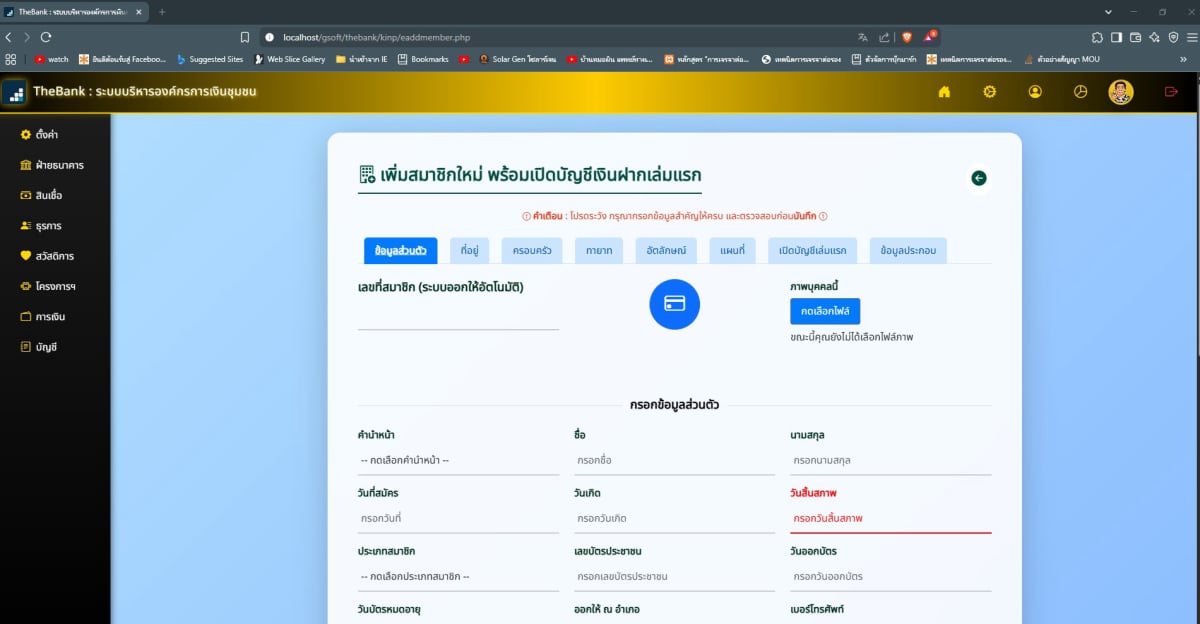Switch to the ครอบครัว tab
The height and width of the screenshot is (624, 1200).
coord(532,250)
